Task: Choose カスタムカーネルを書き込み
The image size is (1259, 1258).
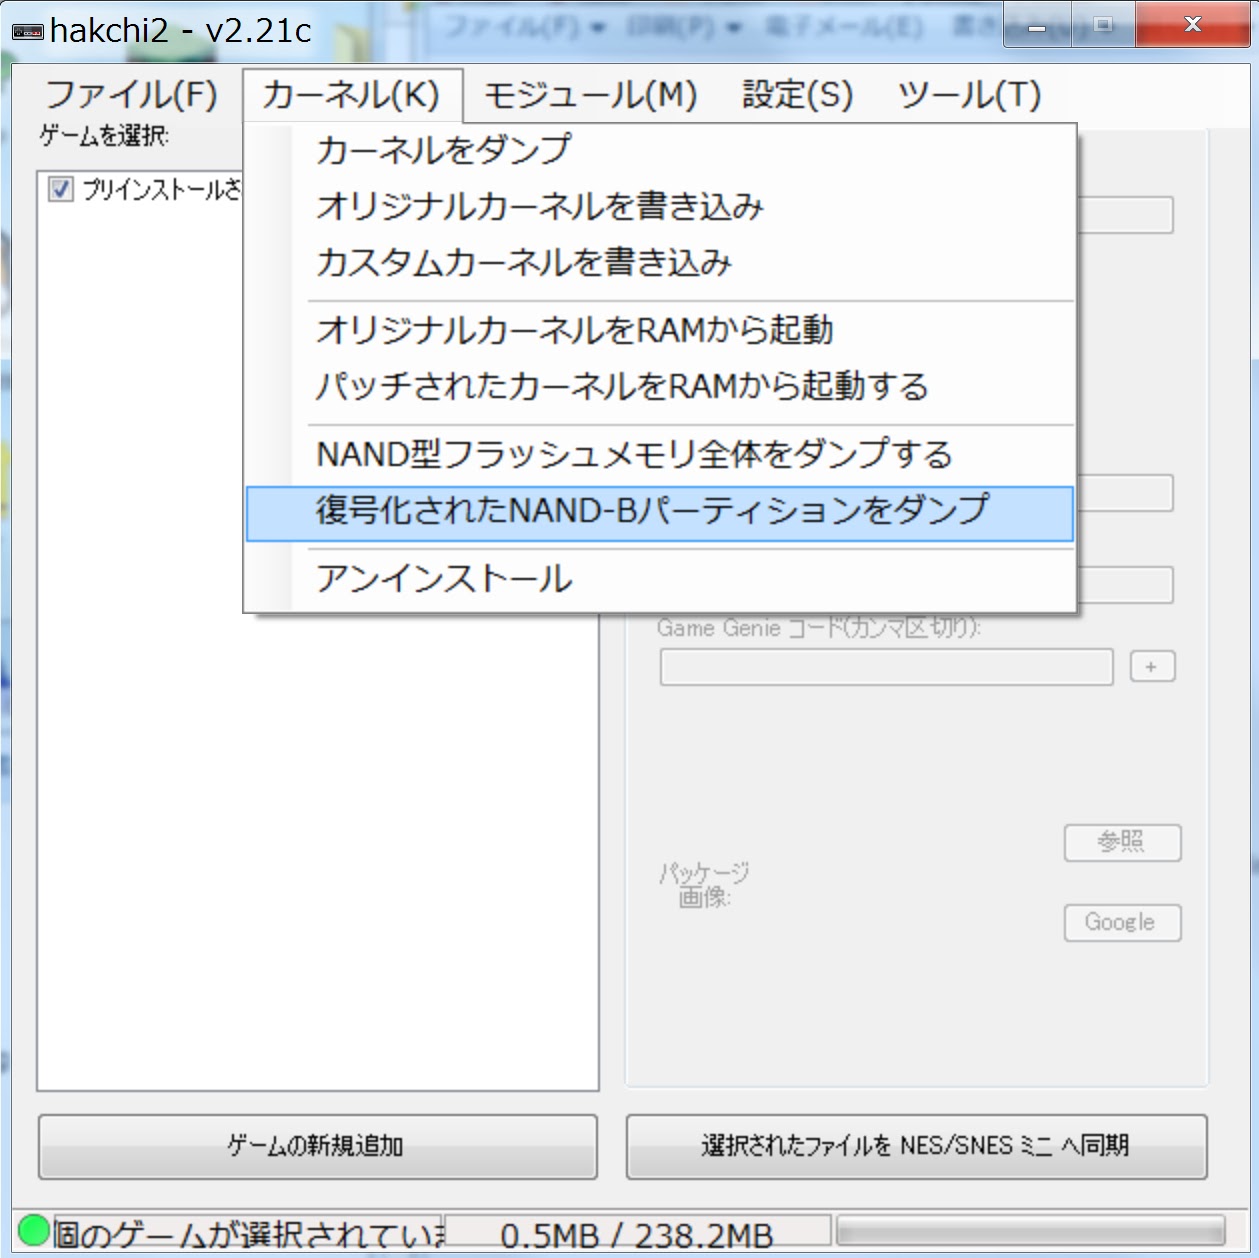Action: (660, 262)
